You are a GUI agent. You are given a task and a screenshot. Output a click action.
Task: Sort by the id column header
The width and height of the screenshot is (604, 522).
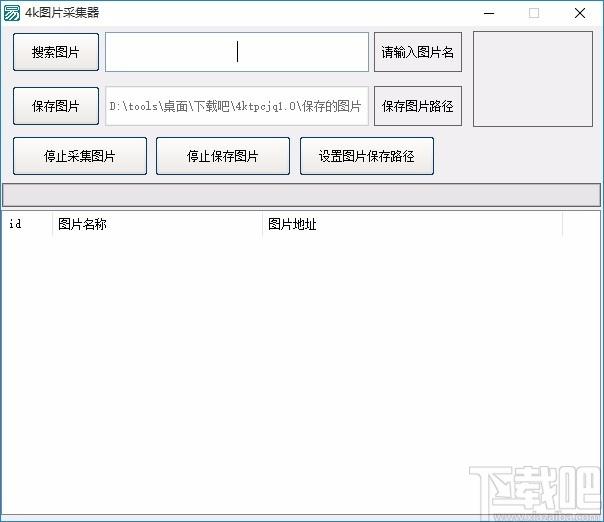[x=27, y=224]
